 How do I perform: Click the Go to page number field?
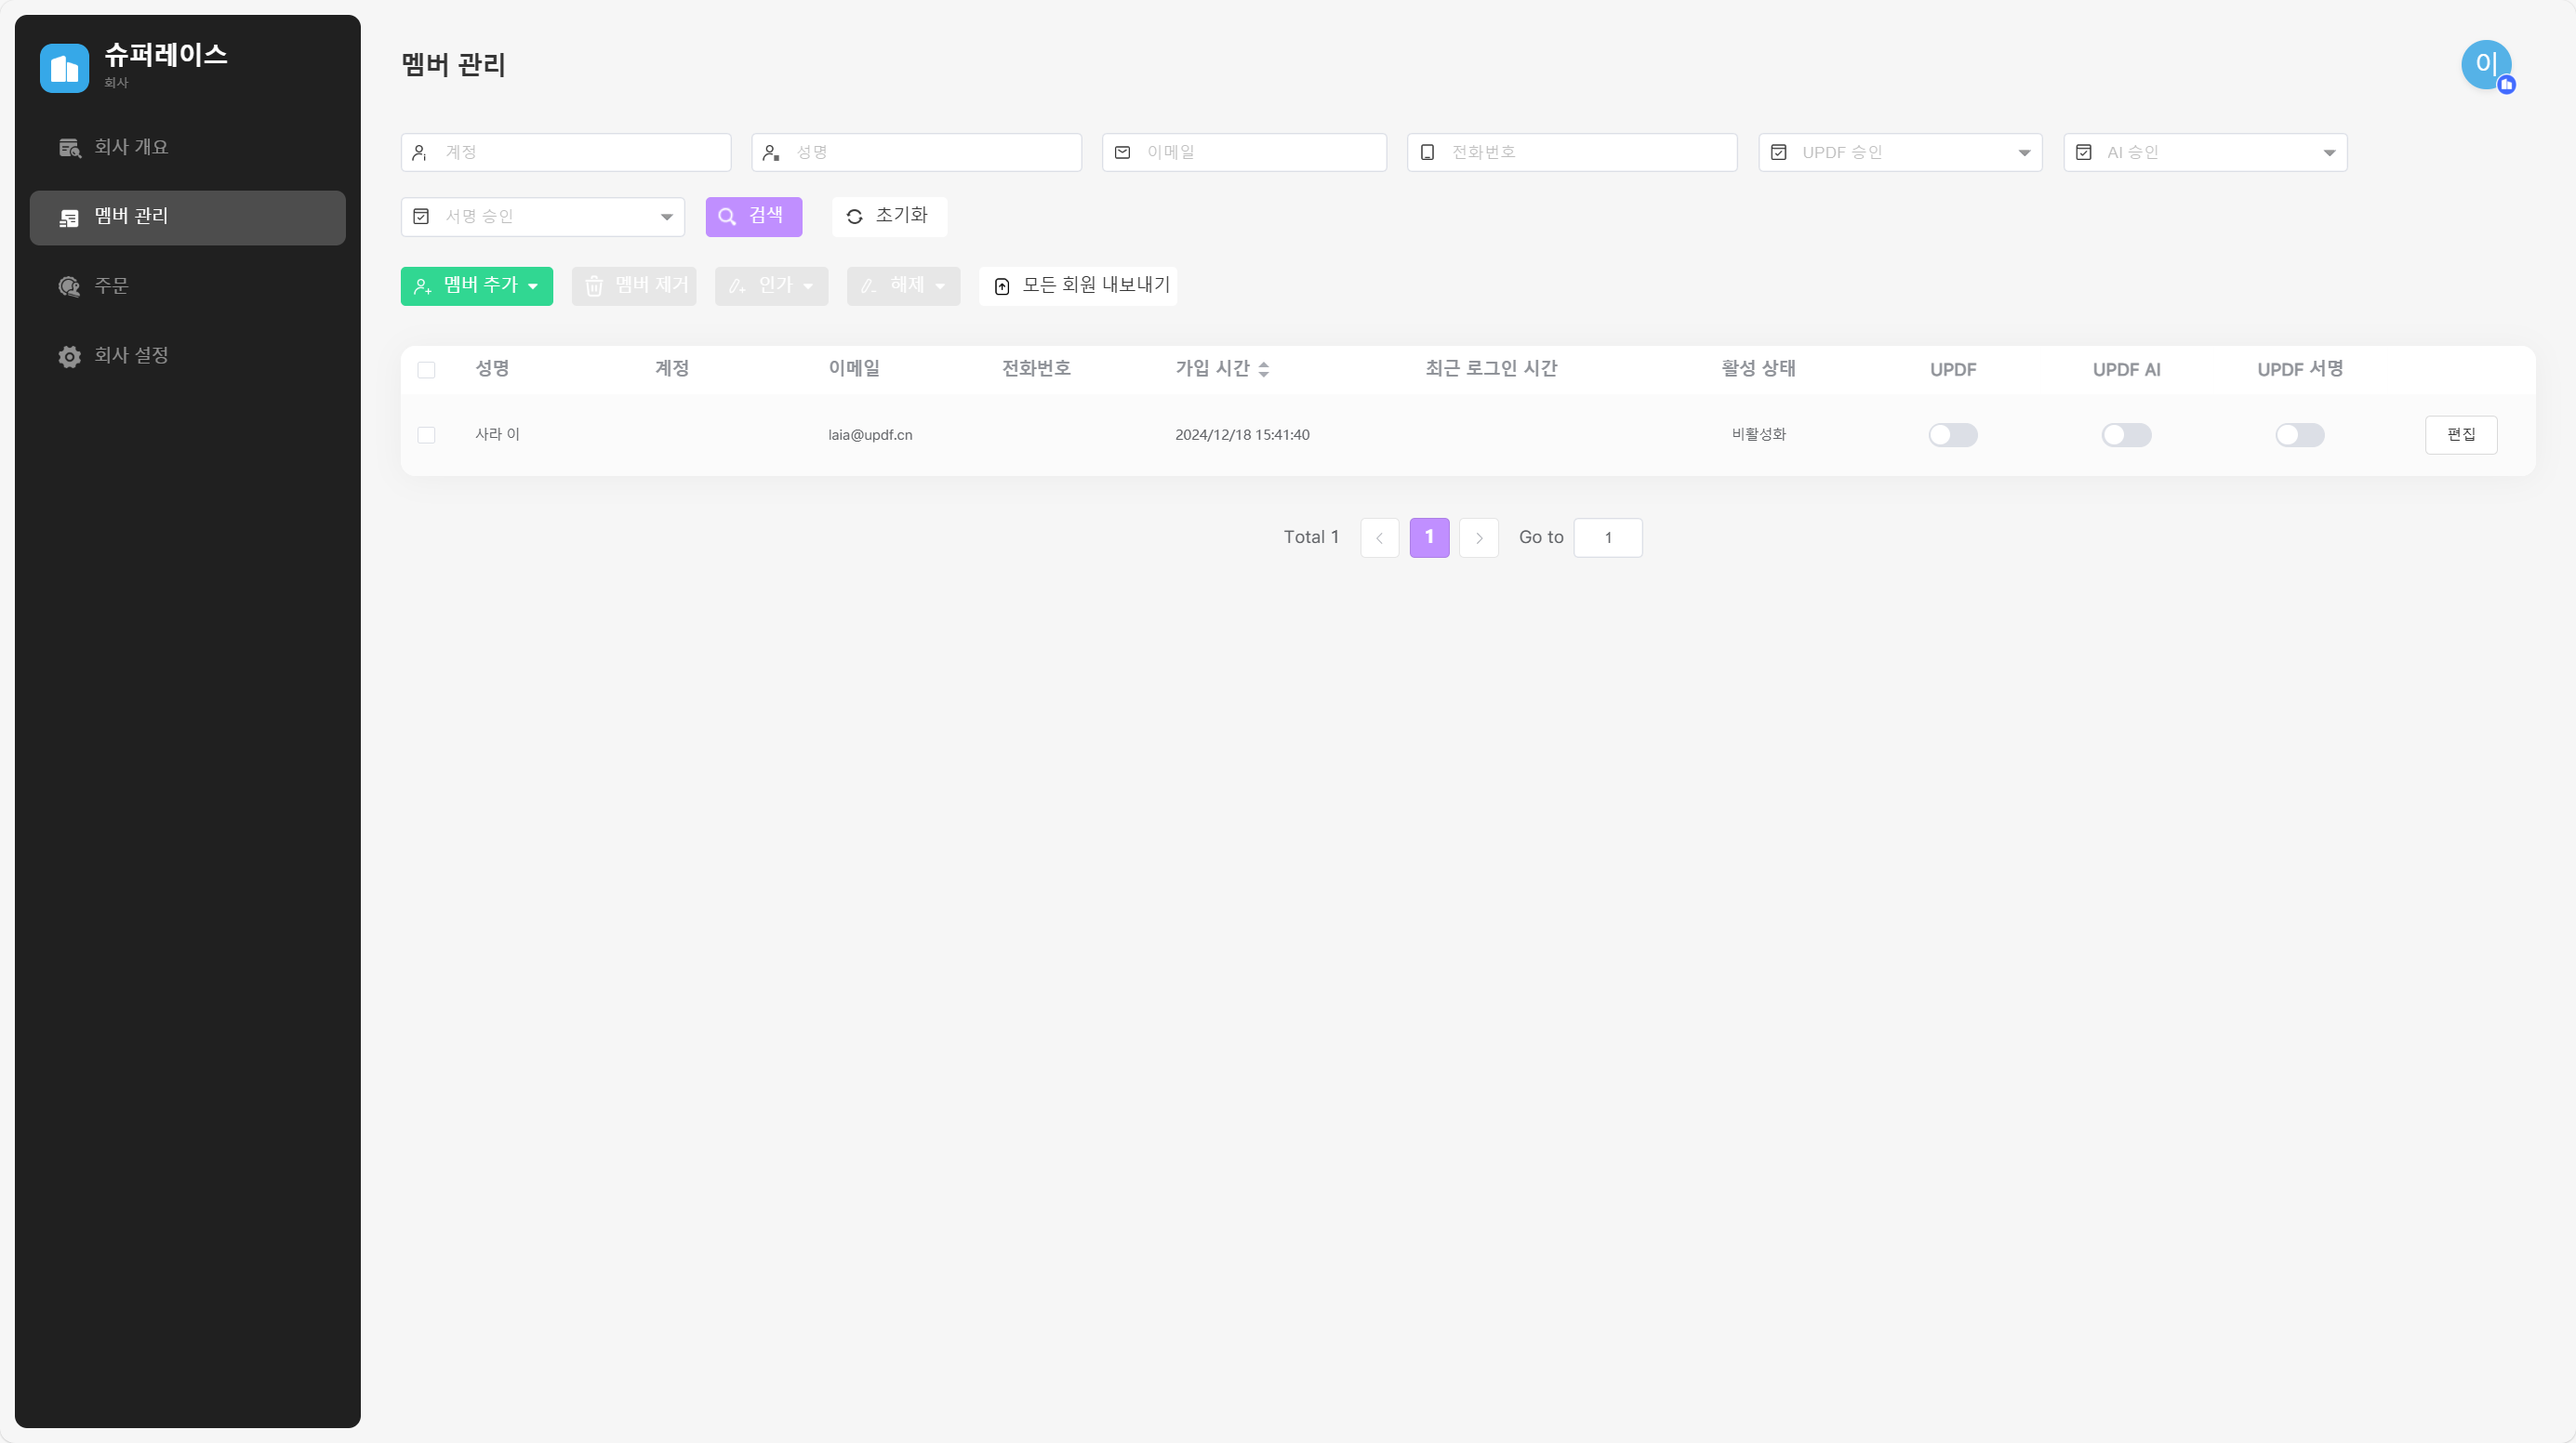pos(1608,538)
